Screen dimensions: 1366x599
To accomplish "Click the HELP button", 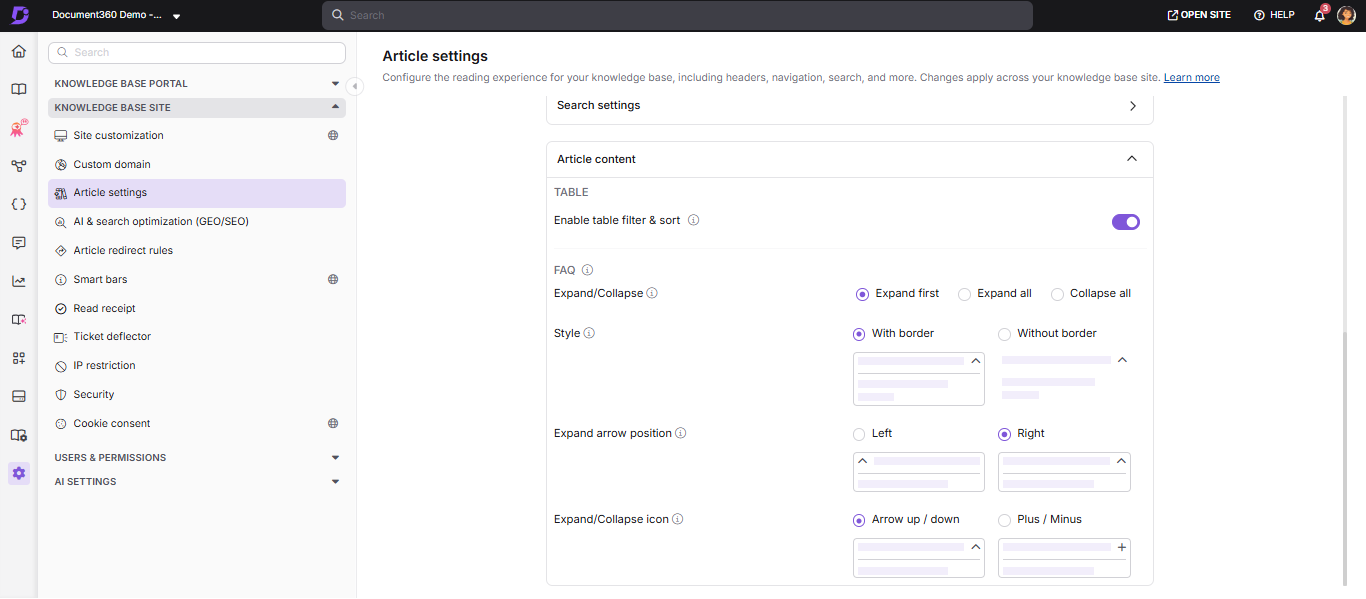I will [1274, 15].
